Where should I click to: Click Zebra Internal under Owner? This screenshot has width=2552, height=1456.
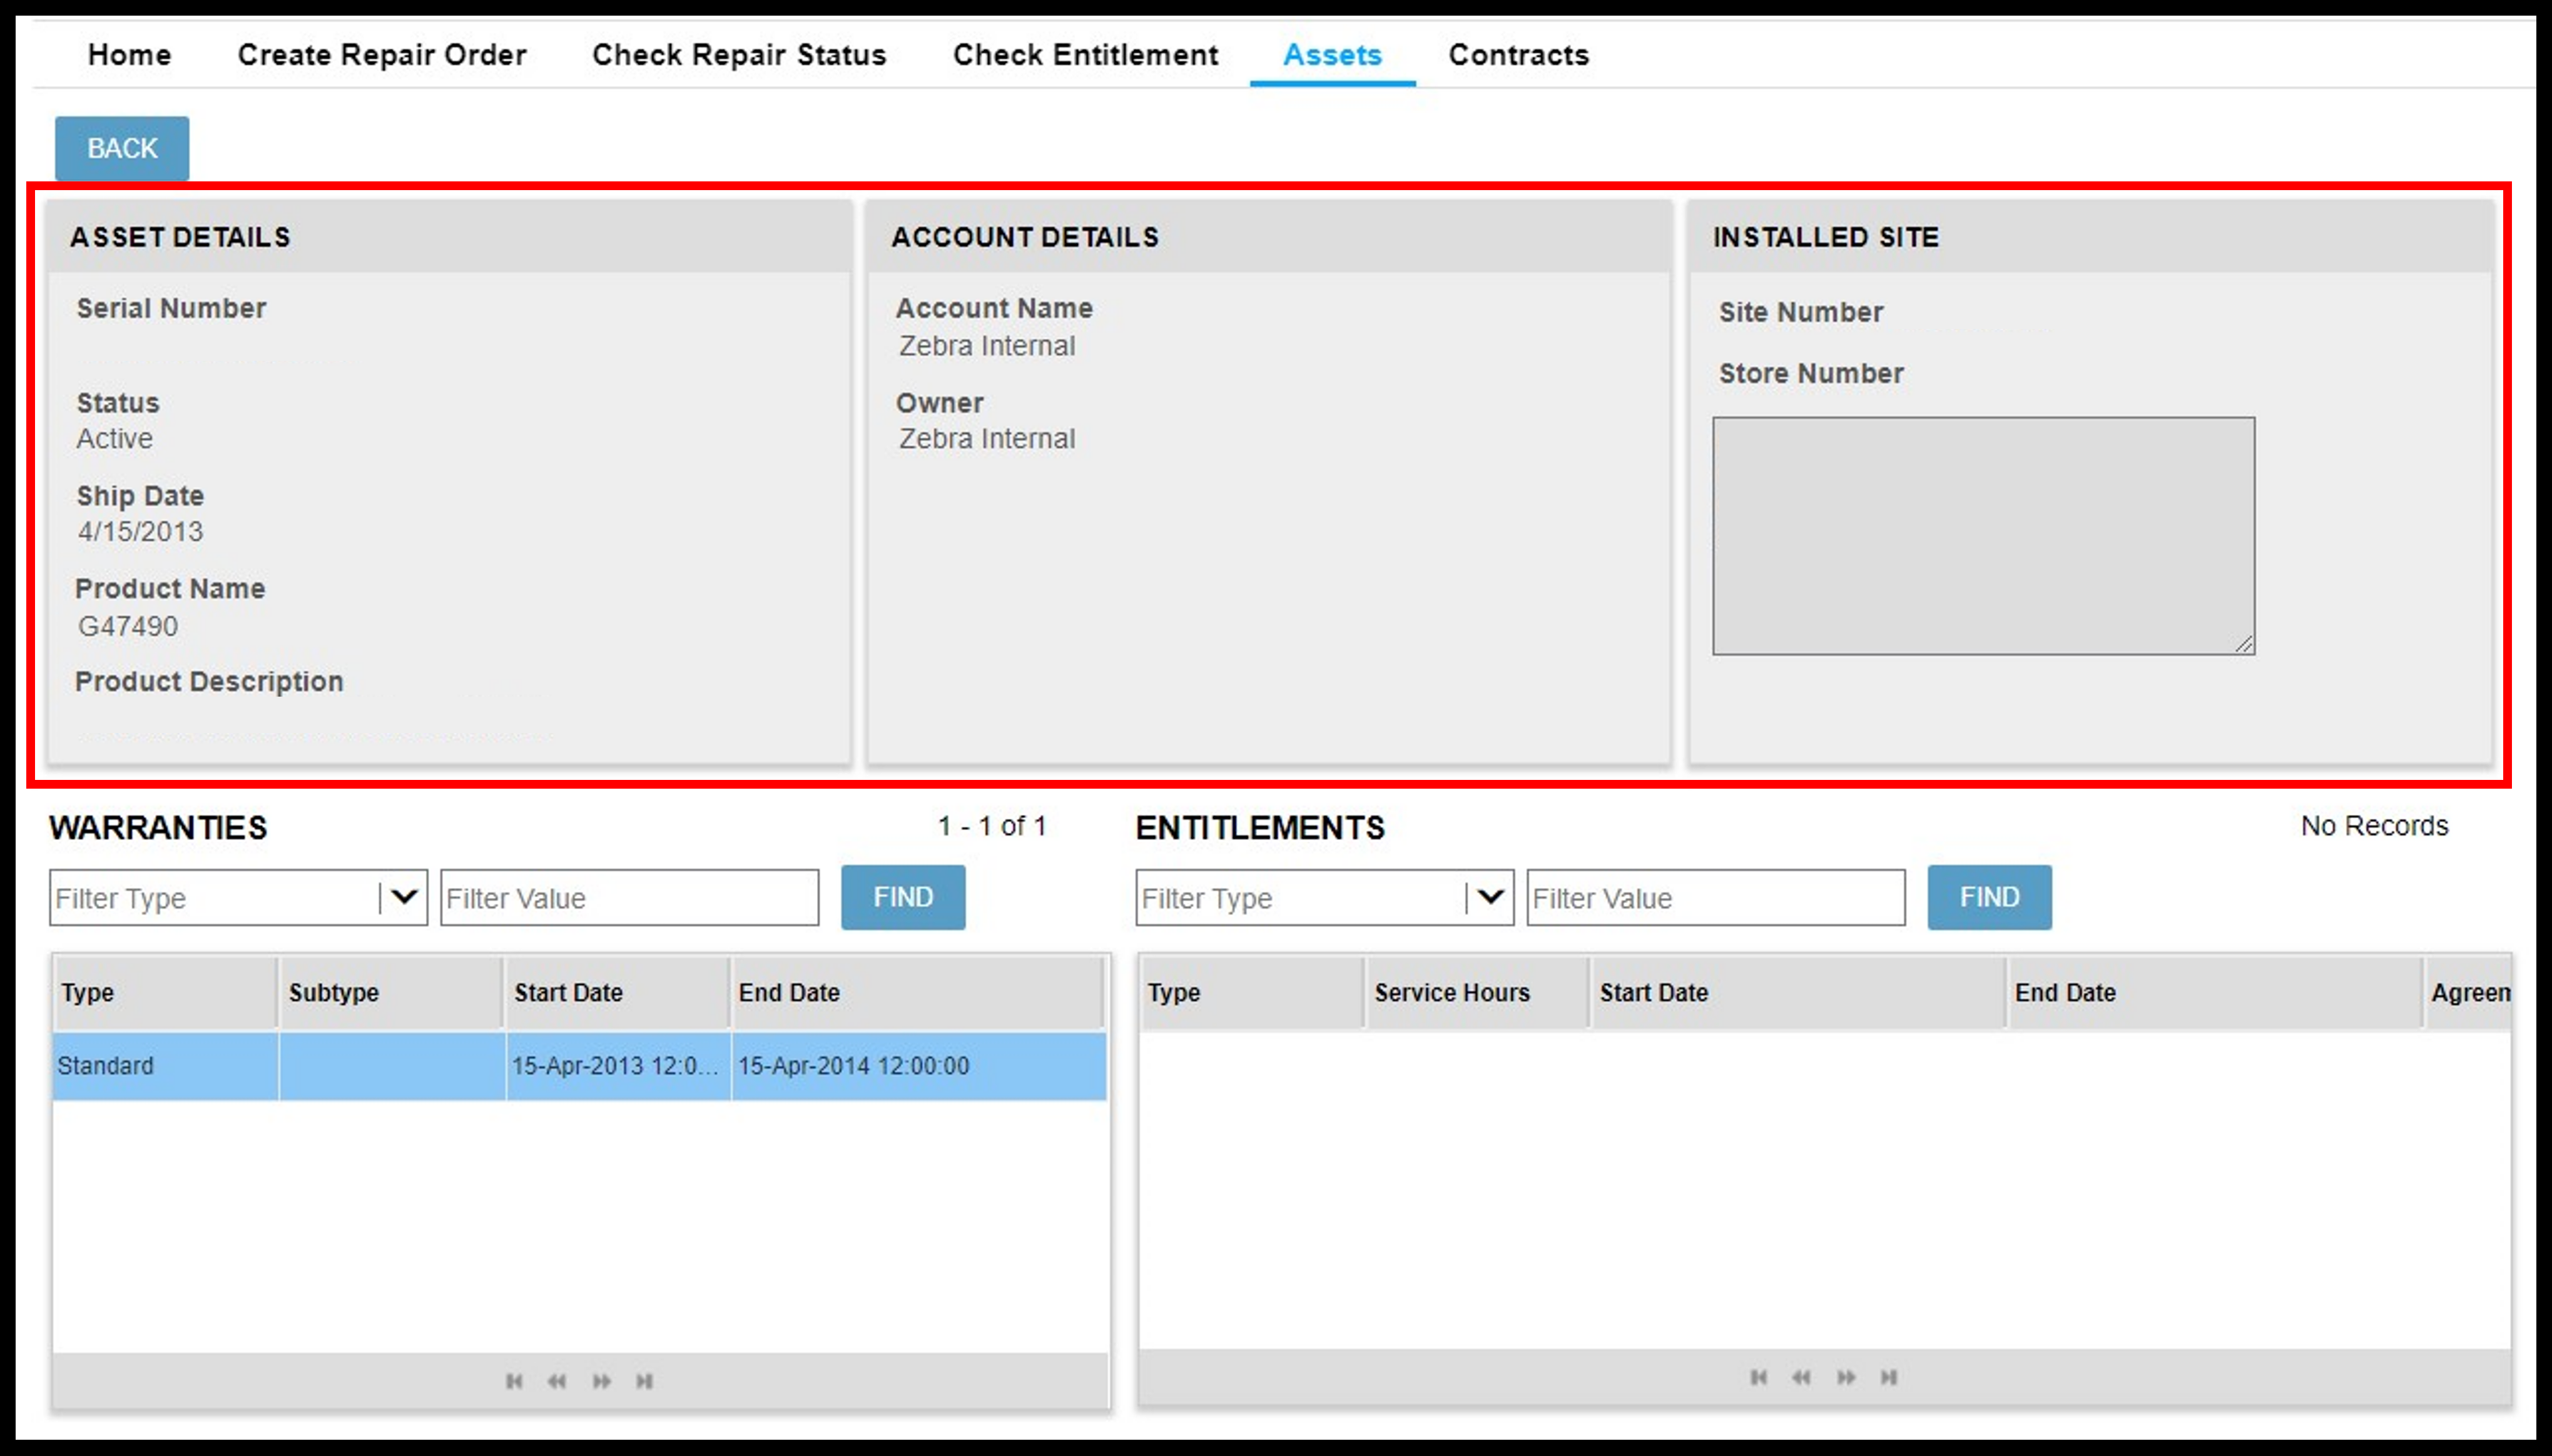[987, 438]
